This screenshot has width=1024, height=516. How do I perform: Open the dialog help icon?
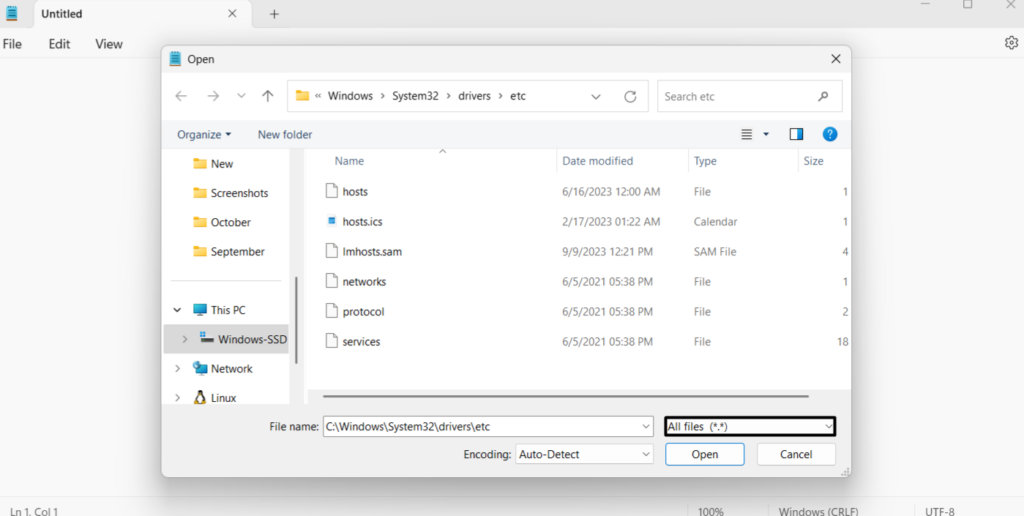coord(829,134)
